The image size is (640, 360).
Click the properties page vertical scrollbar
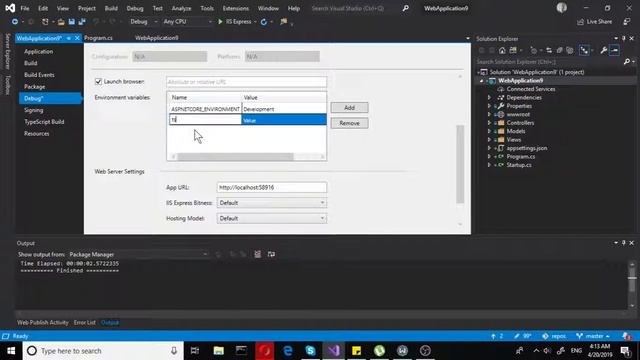(x=460, y=164)
